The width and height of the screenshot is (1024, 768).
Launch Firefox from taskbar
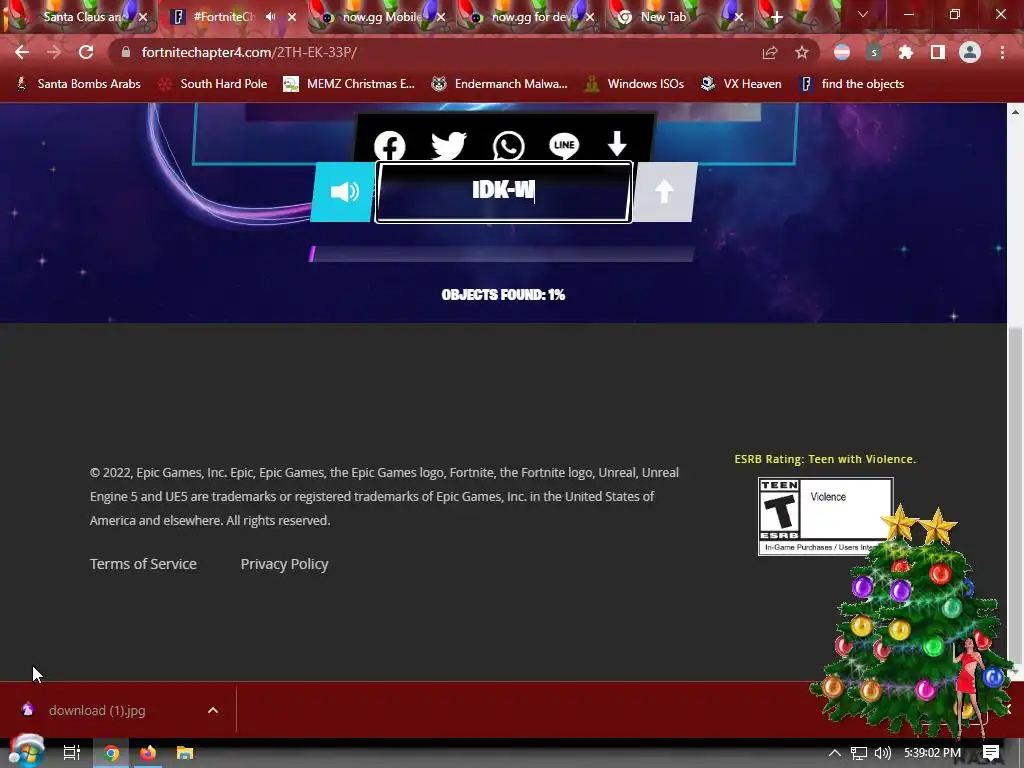[x=148, y=753]
